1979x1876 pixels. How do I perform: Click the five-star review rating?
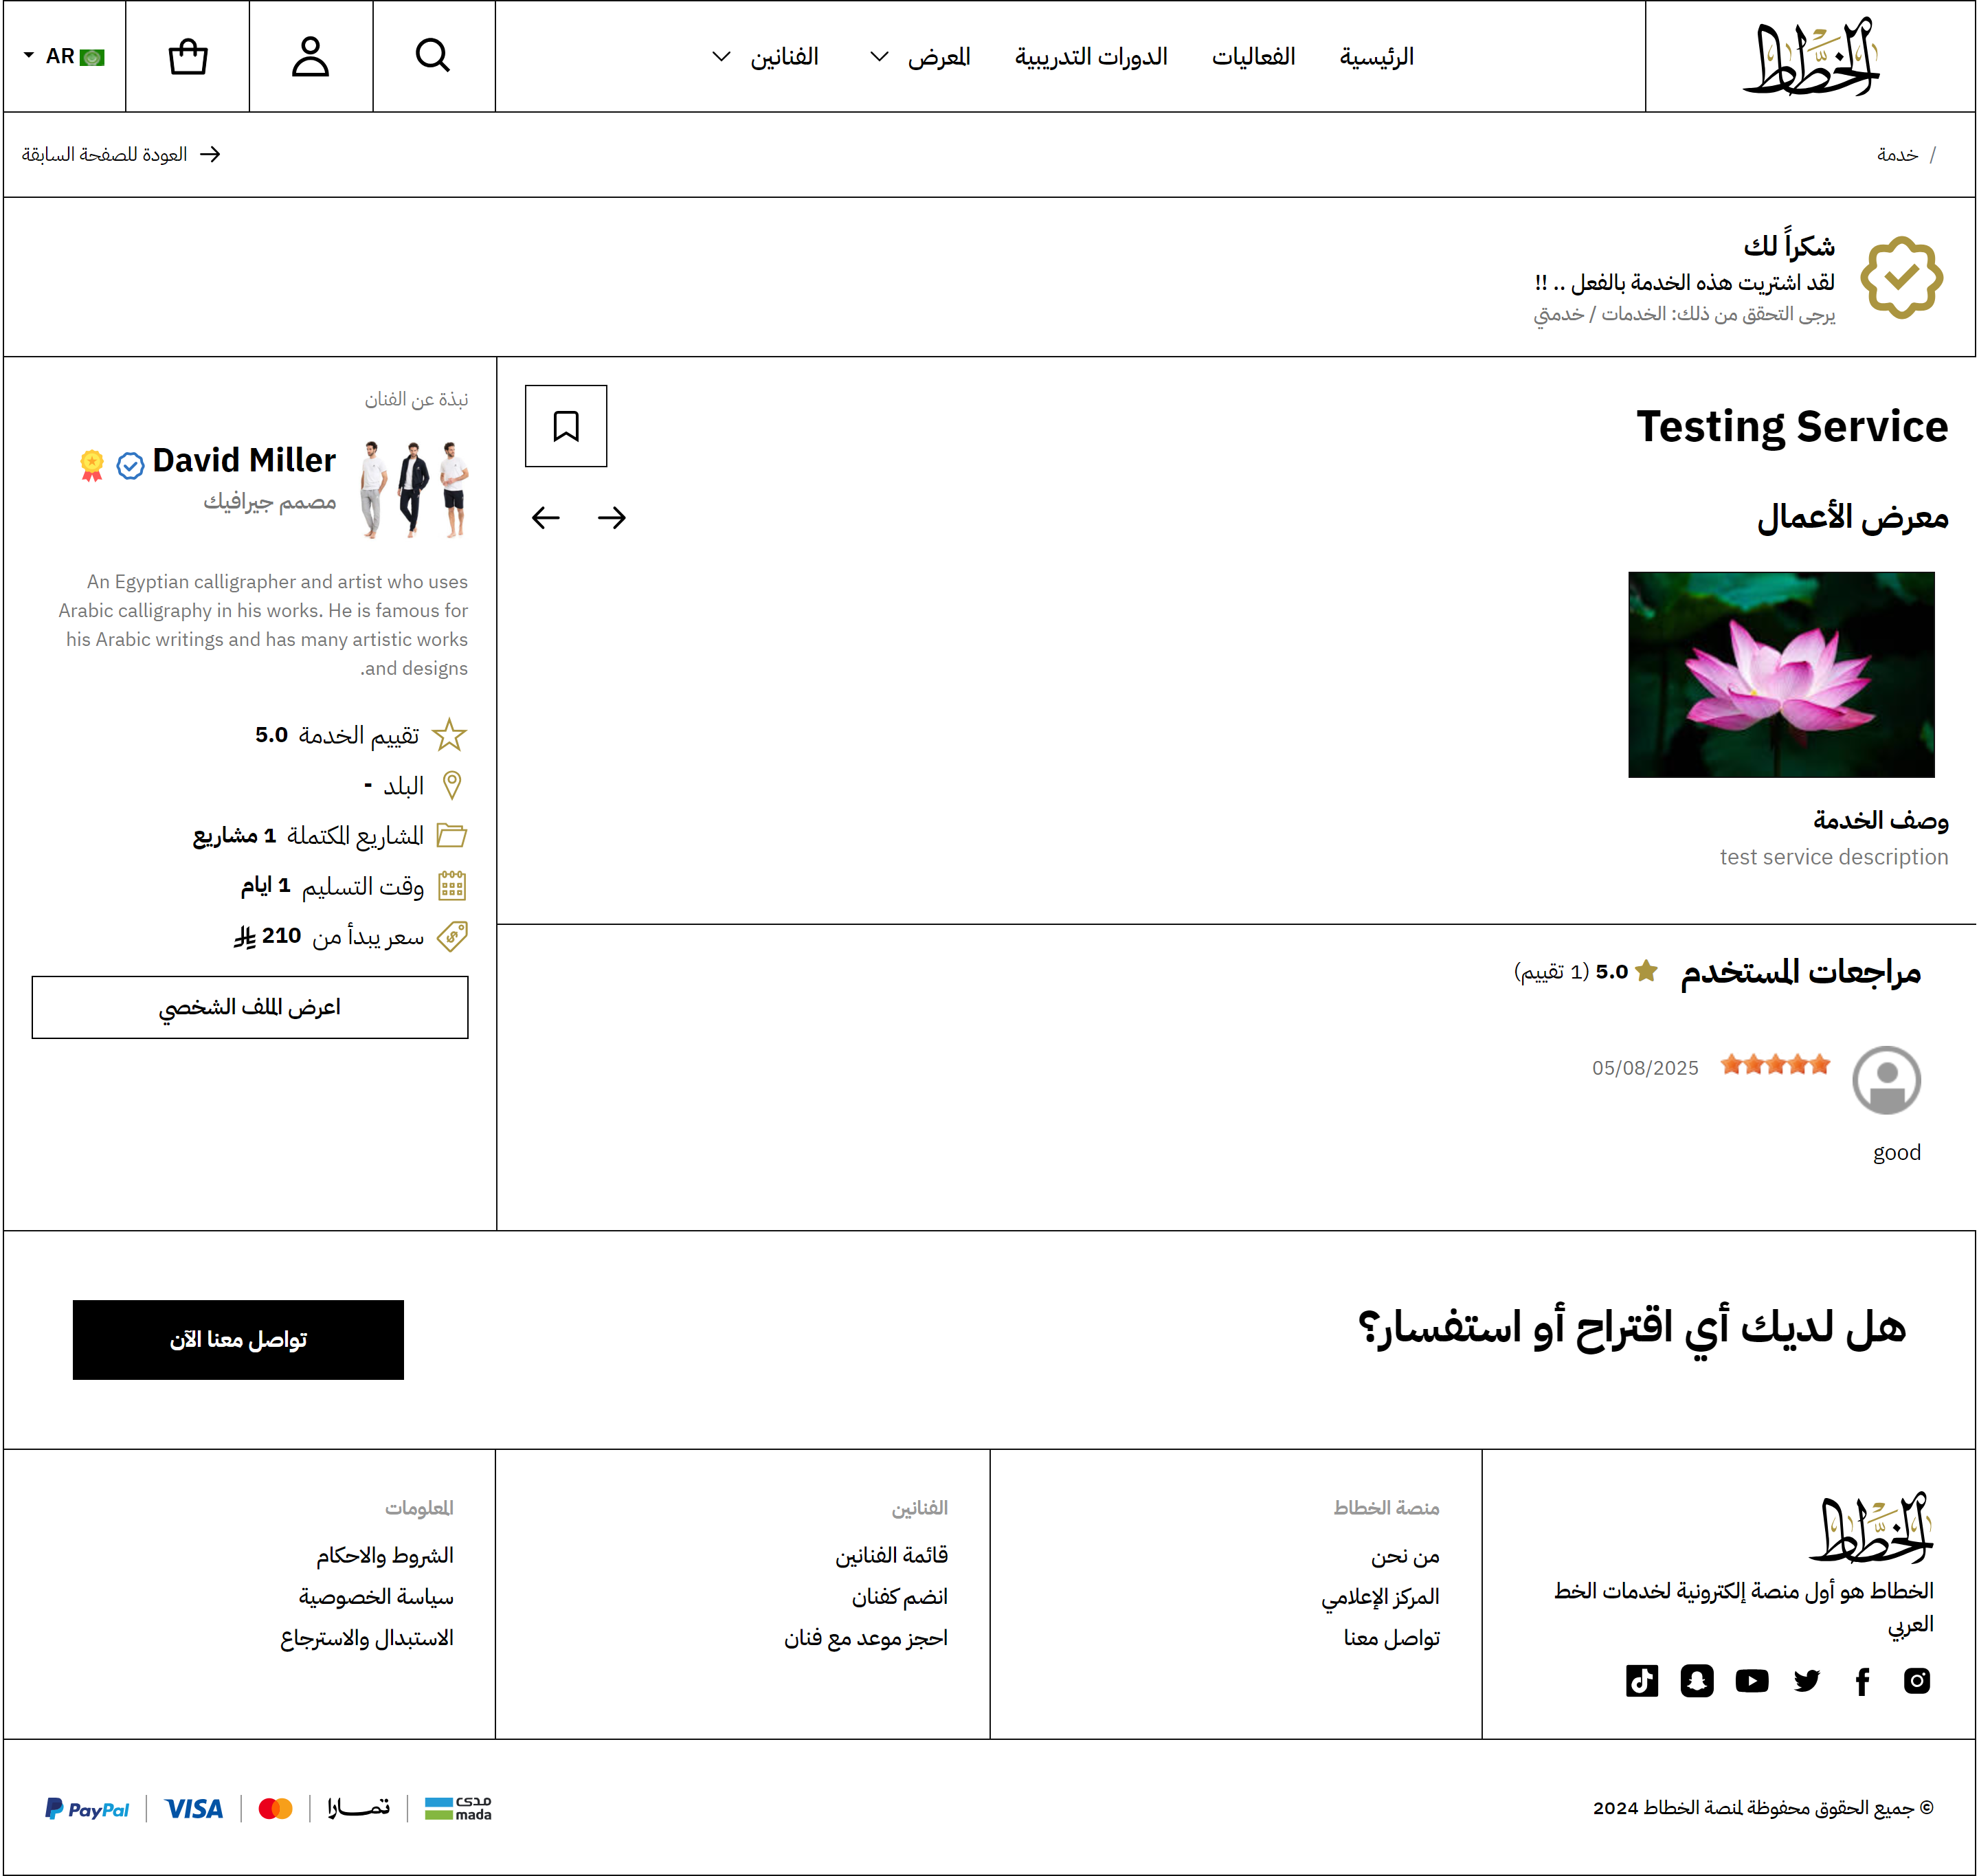(1775, 1064)
